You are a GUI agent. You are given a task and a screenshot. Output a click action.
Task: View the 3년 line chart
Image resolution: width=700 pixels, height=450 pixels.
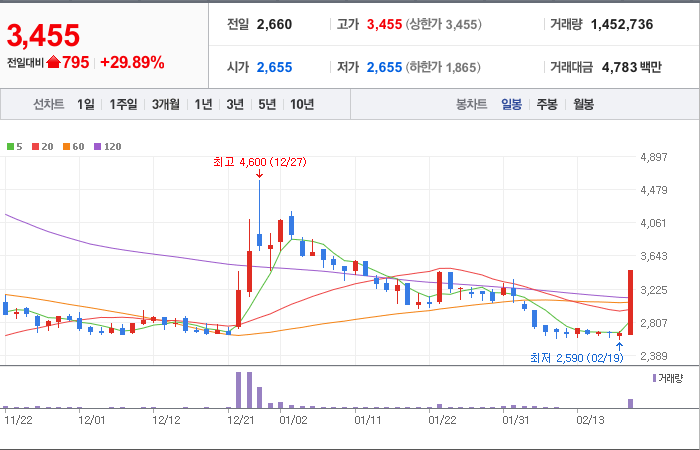click(235, 104)
